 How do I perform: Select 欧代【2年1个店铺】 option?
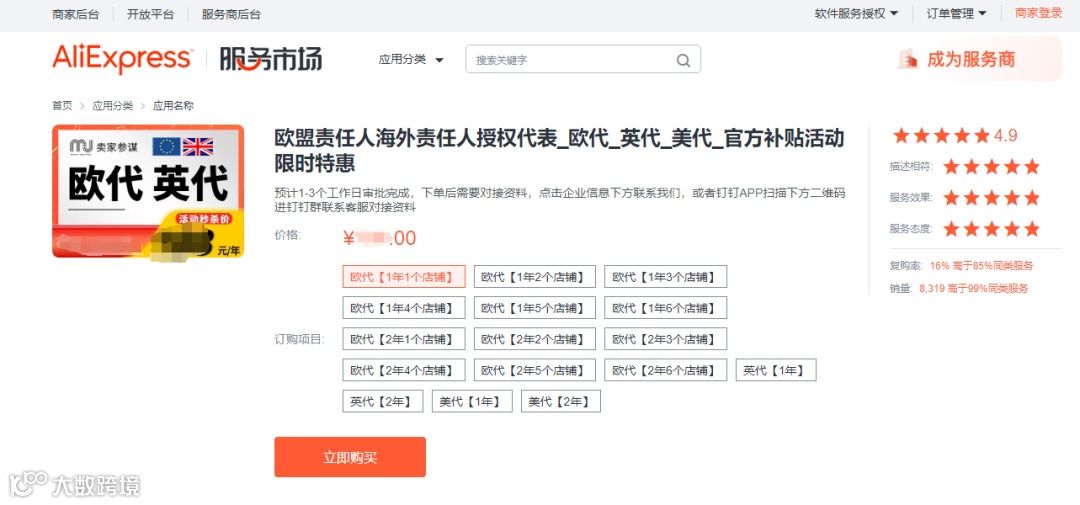[404, 339]
